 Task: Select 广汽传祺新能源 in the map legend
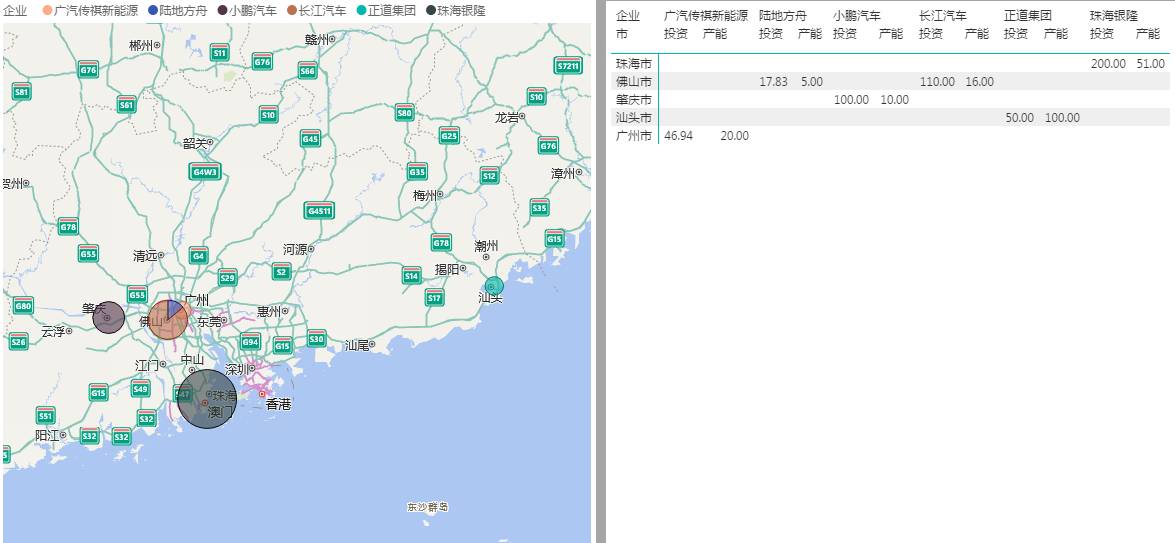click(x=91, y=10)
